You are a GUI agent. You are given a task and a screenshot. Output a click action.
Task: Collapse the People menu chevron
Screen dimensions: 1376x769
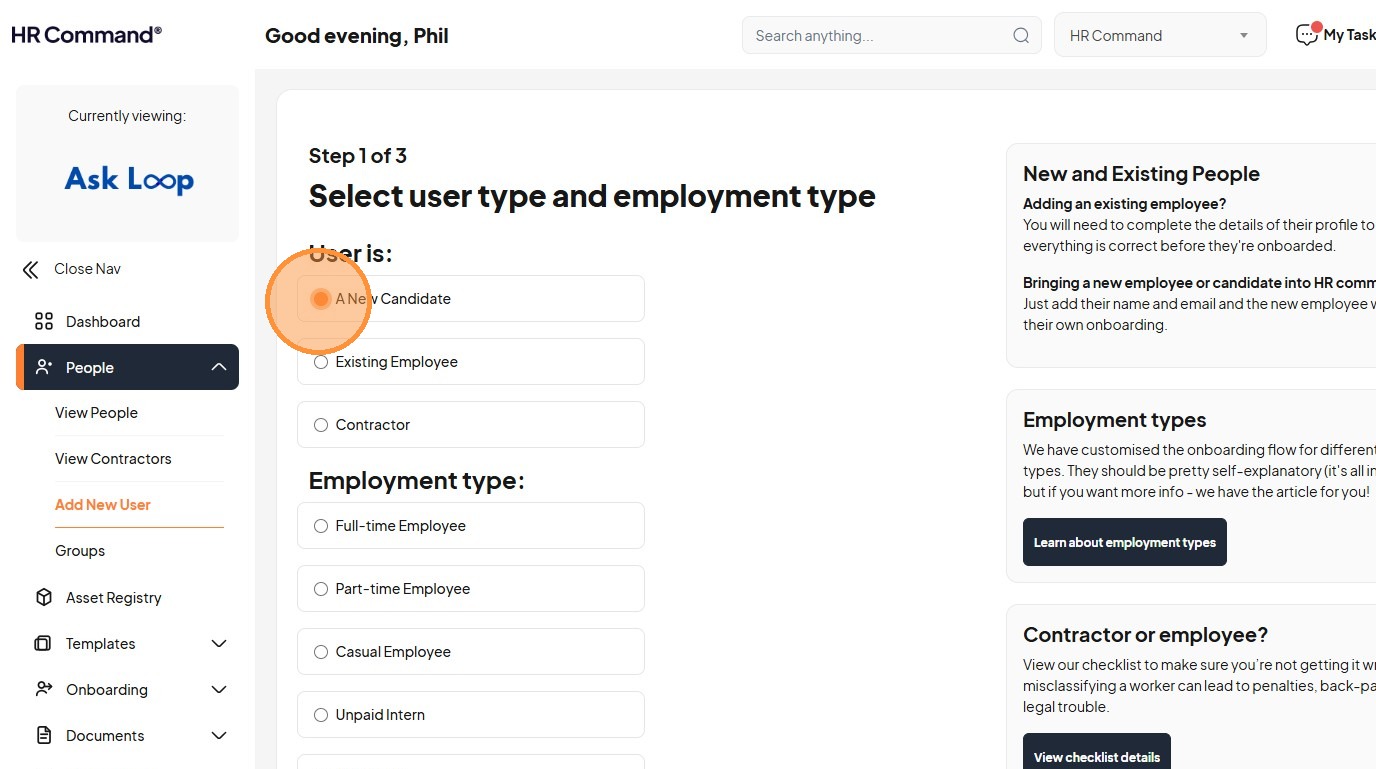coord(219,368)
